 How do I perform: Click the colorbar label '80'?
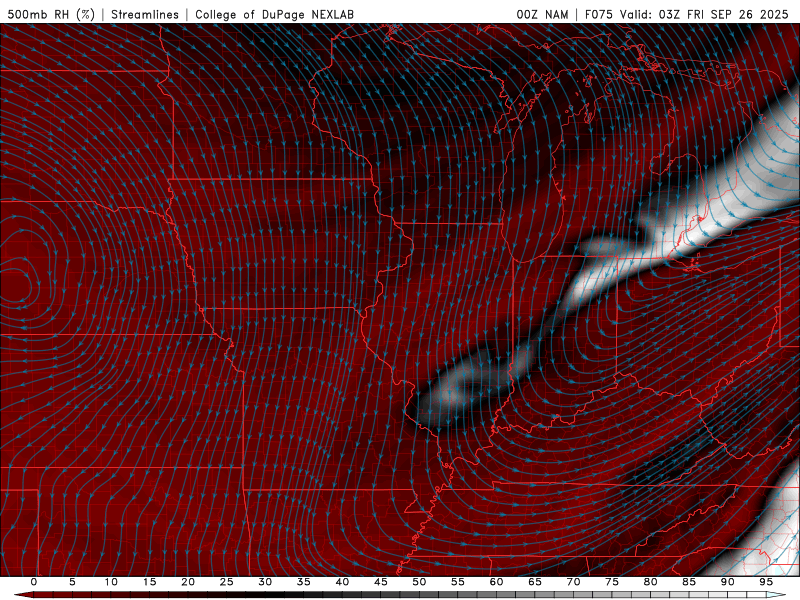tap(651, 582)
